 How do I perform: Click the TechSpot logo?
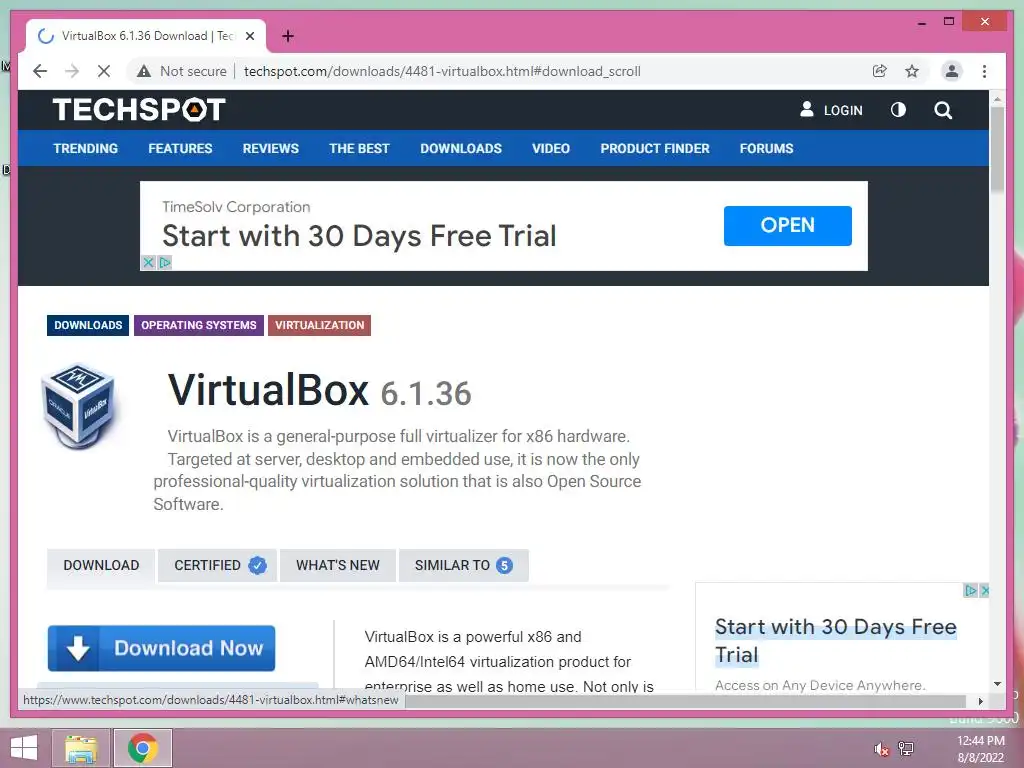pyautogui.click(x=138, y=109)
